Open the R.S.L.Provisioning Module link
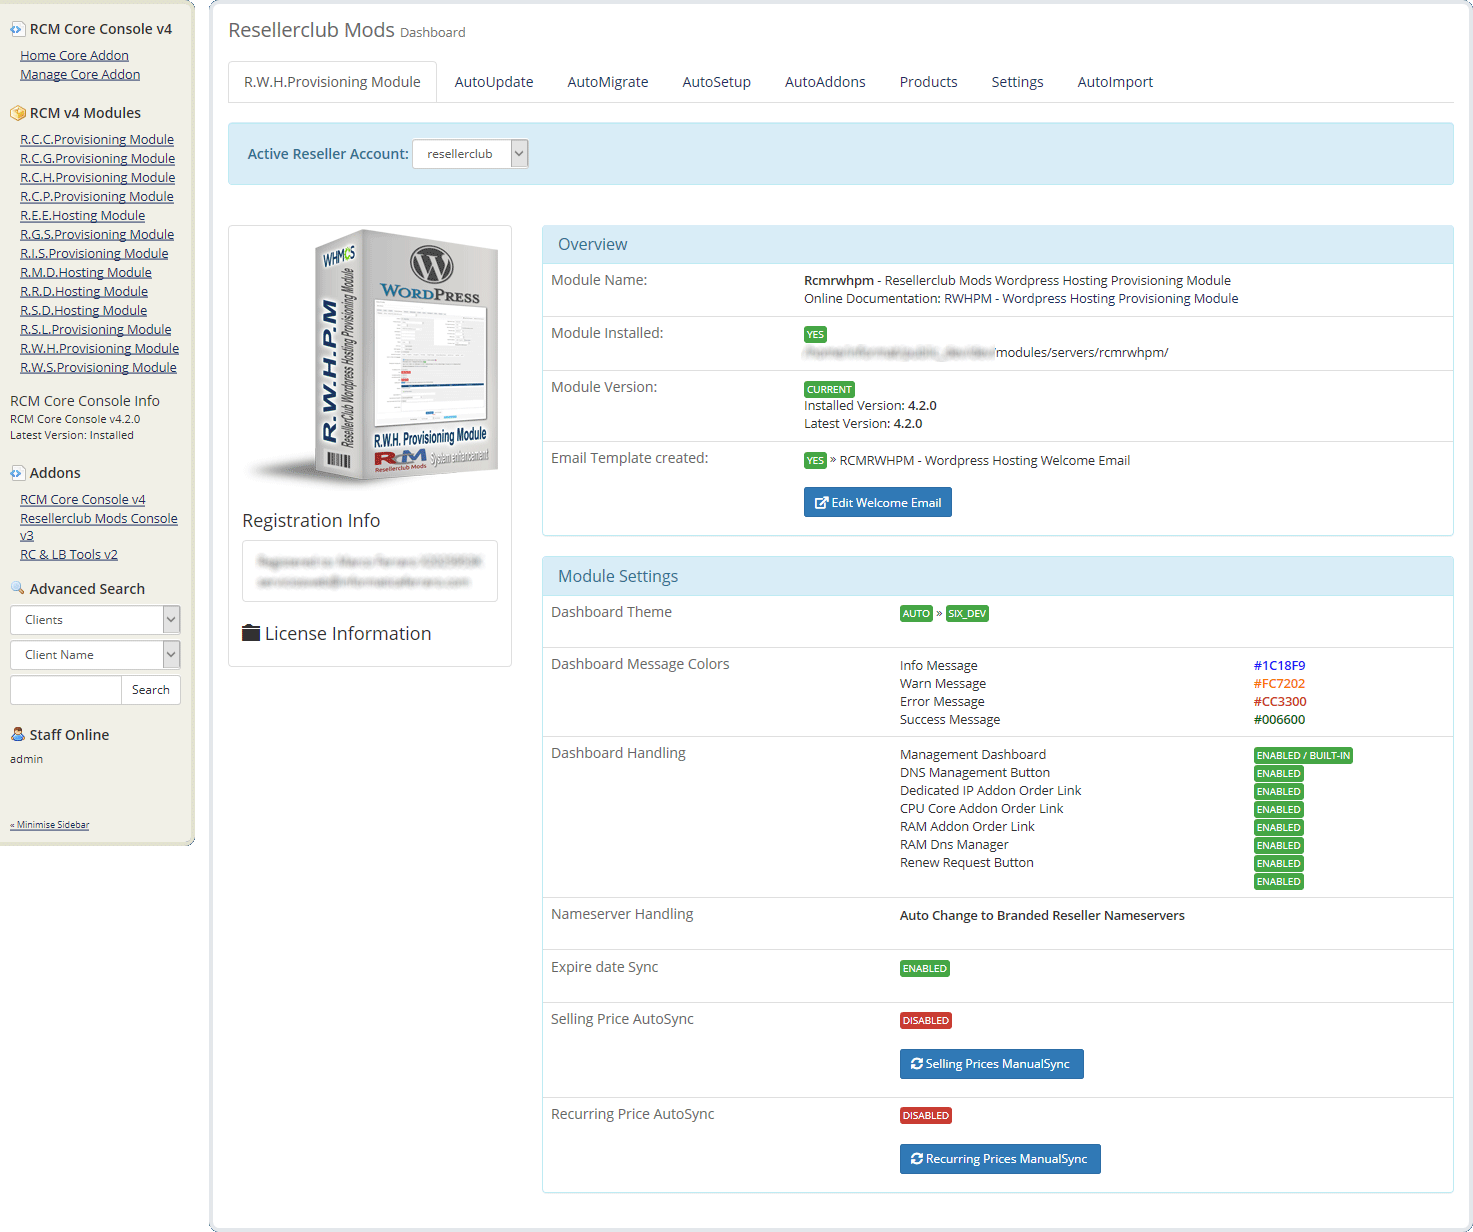This screenshot has width=1473, height=1232. (x=95, y=330)
